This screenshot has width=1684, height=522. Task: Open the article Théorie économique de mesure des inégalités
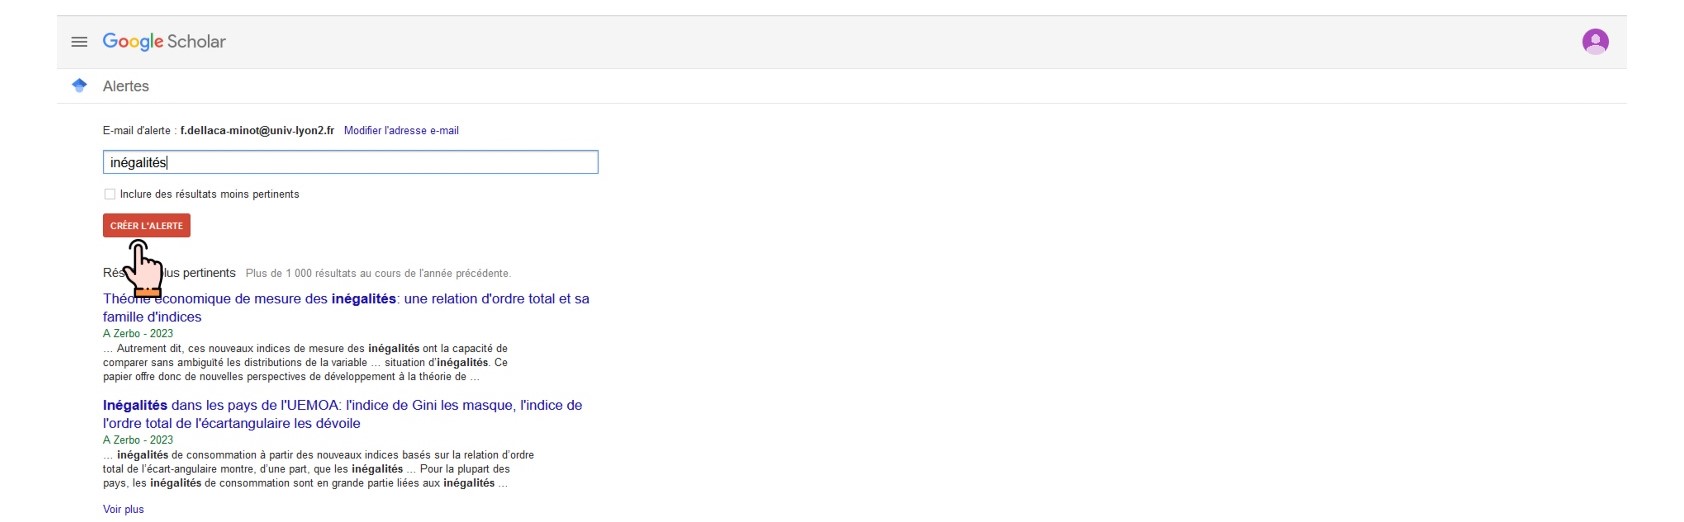346,307
